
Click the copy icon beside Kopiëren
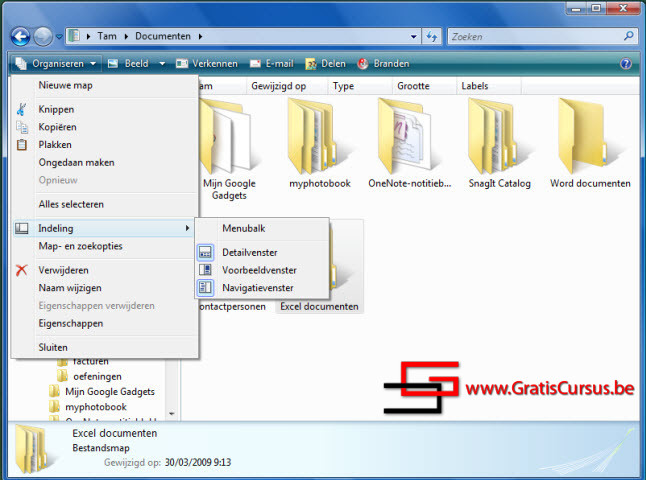(22, 127)
